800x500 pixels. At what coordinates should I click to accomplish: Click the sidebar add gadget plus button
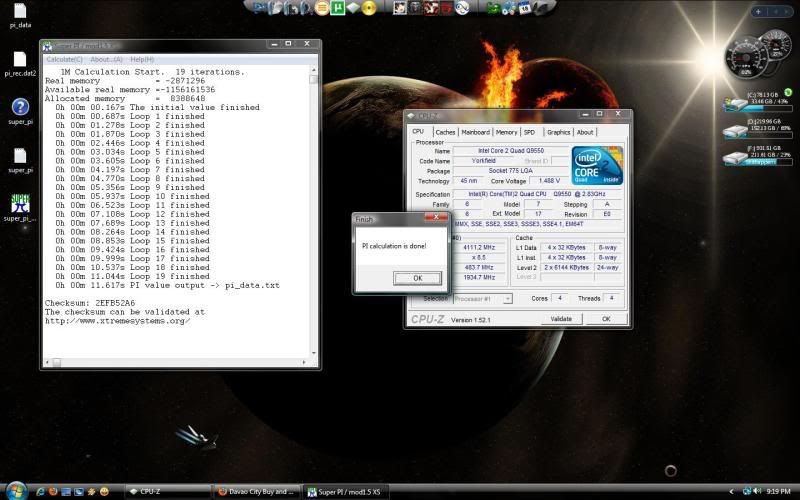coord(759,11)
